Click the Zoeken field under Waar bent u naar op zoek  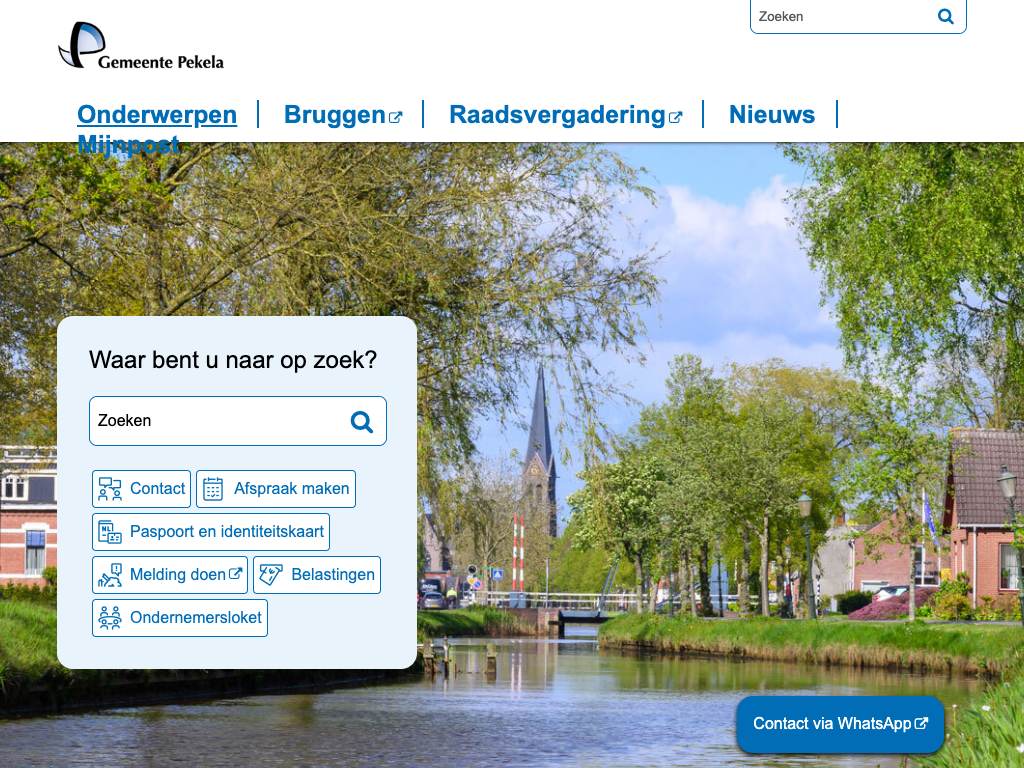click(215, 421)
